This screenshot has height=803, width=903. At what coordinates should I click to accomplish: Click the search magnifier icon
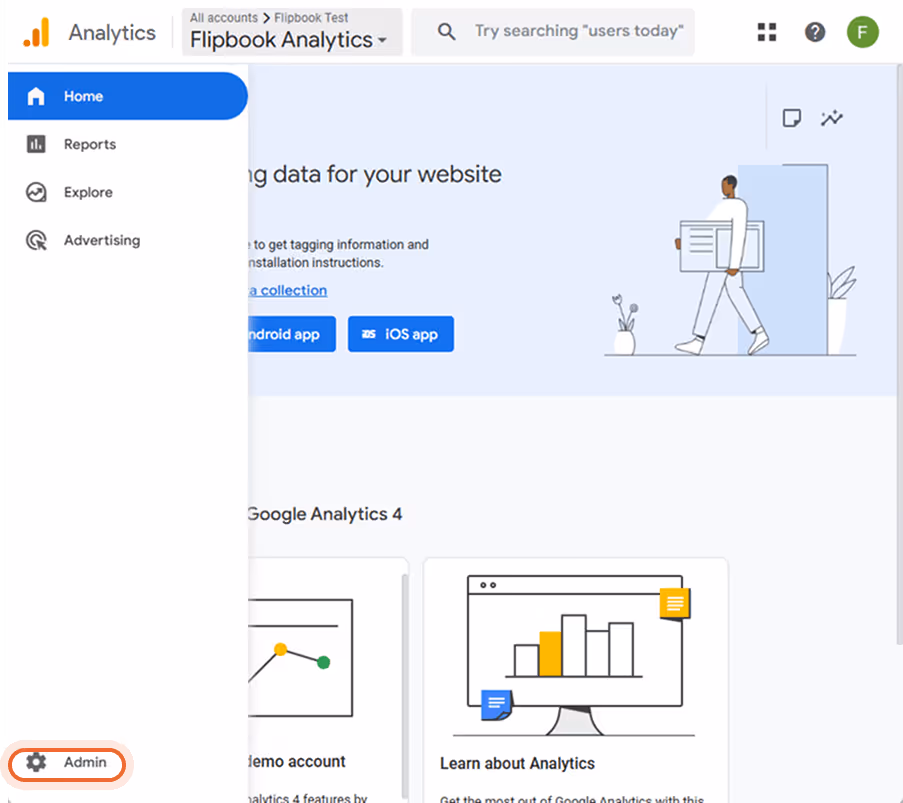446,31
